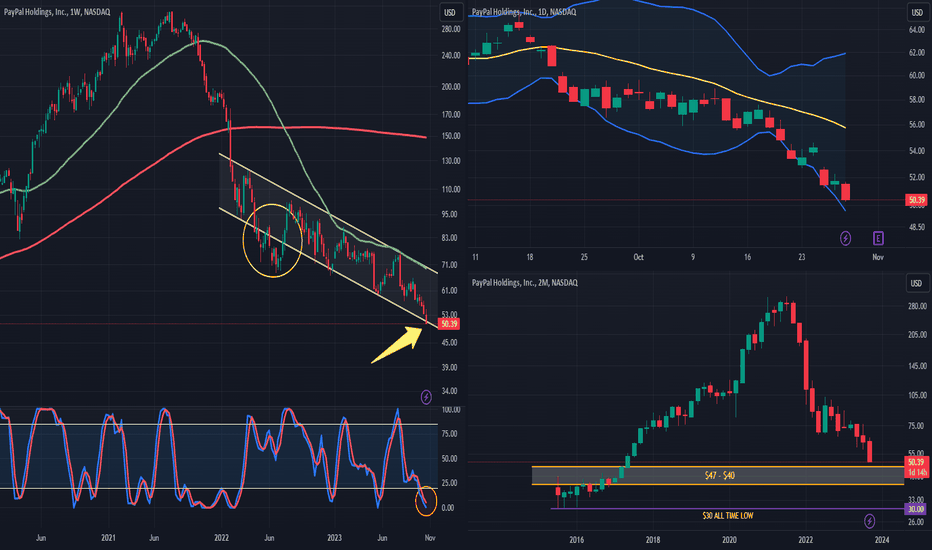Open the USD currency selector on 2M chart
932x550 pixels.
pyautogui.click(x=917, y=283)
